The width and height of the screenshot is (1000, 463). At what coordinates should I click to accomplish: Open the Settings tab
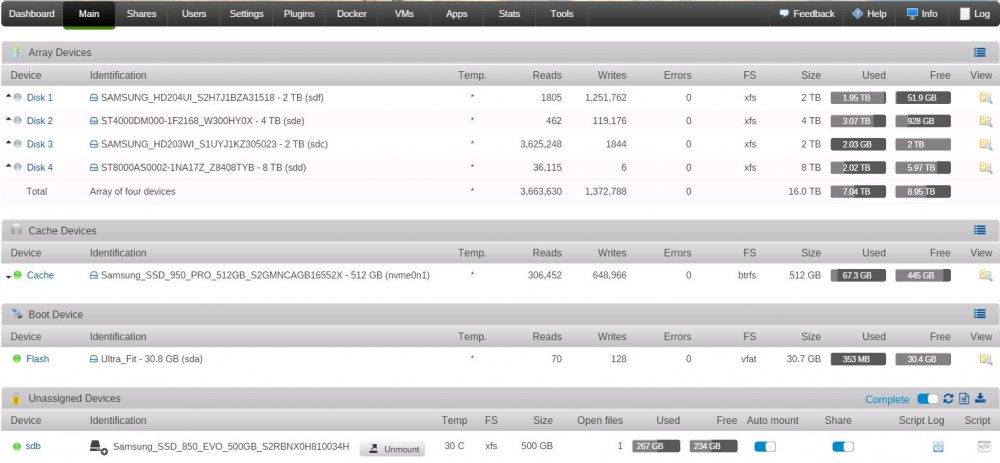(247, 14)
